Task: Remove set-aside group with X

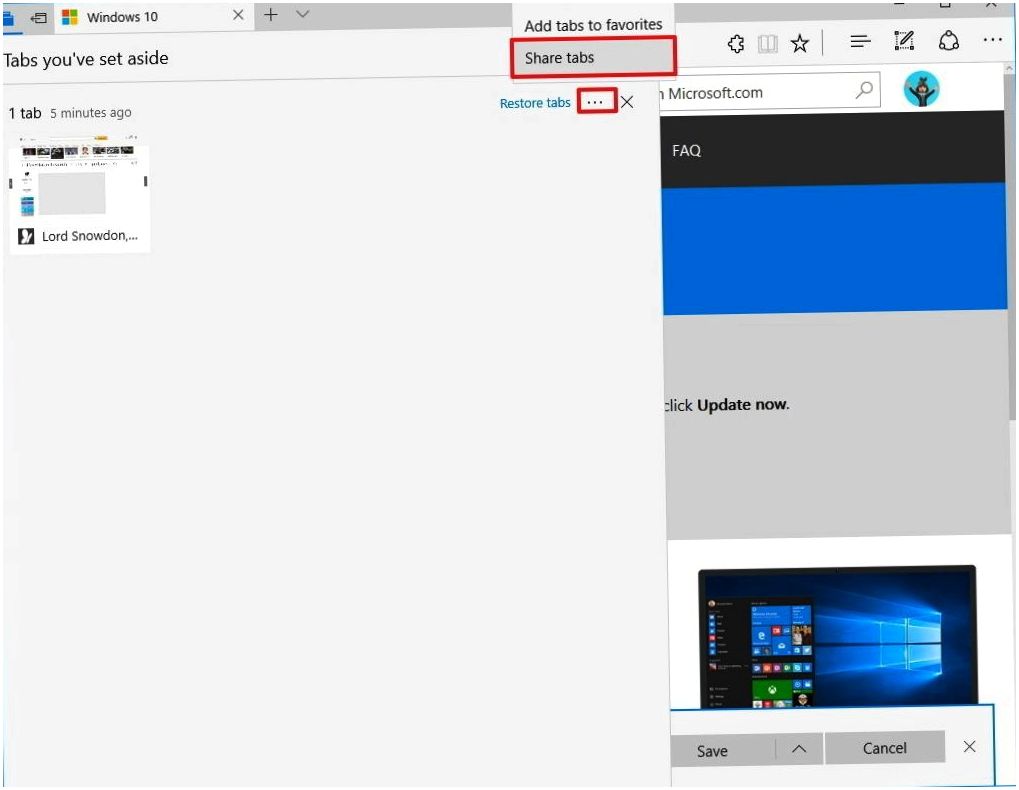Action: (626, 102)
